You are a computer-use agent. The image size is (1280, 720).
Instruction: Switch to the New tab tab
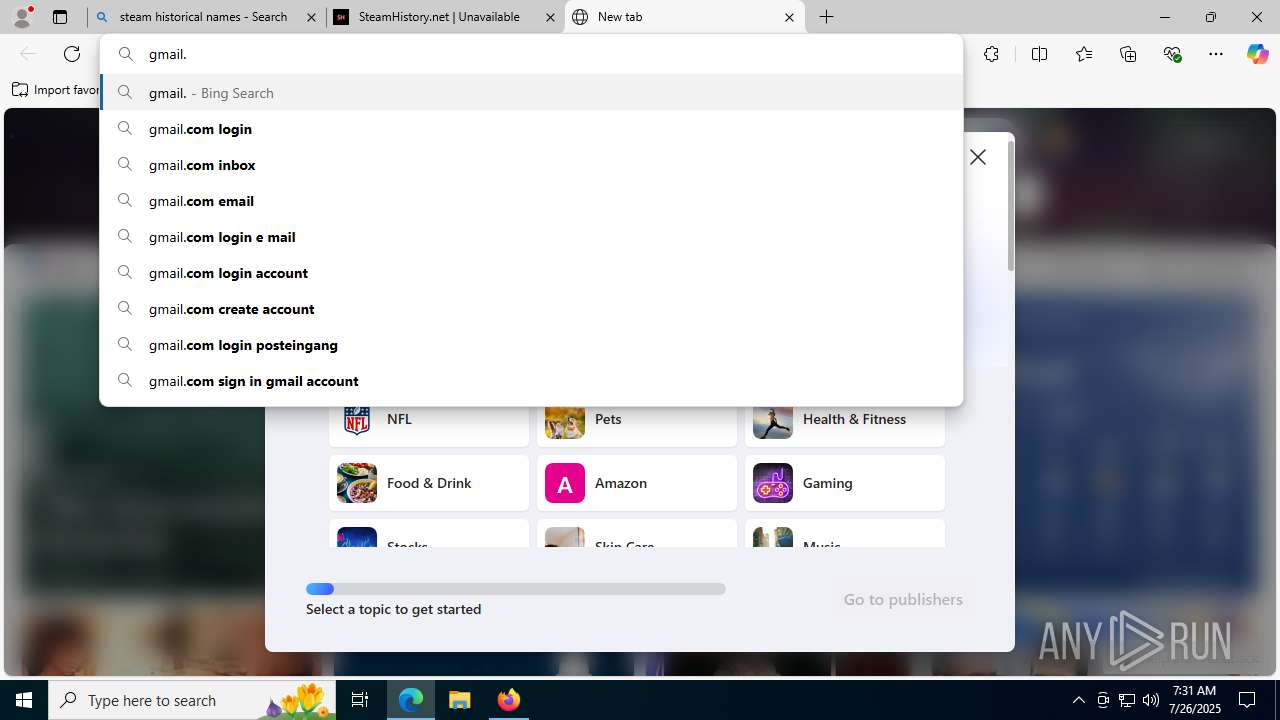(685, 17)
